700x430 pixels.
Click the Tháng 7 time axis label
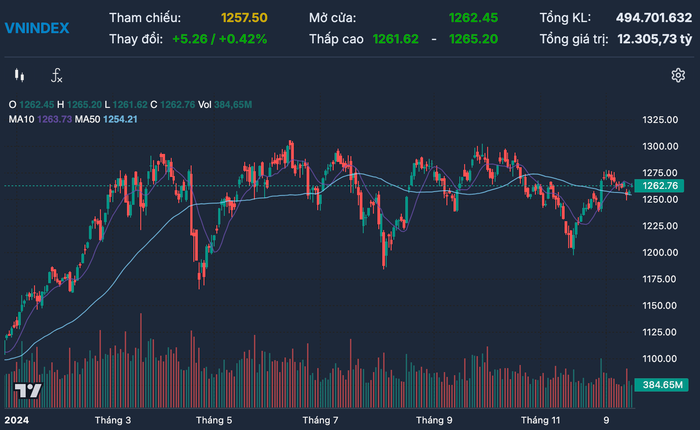click(321, 420)
